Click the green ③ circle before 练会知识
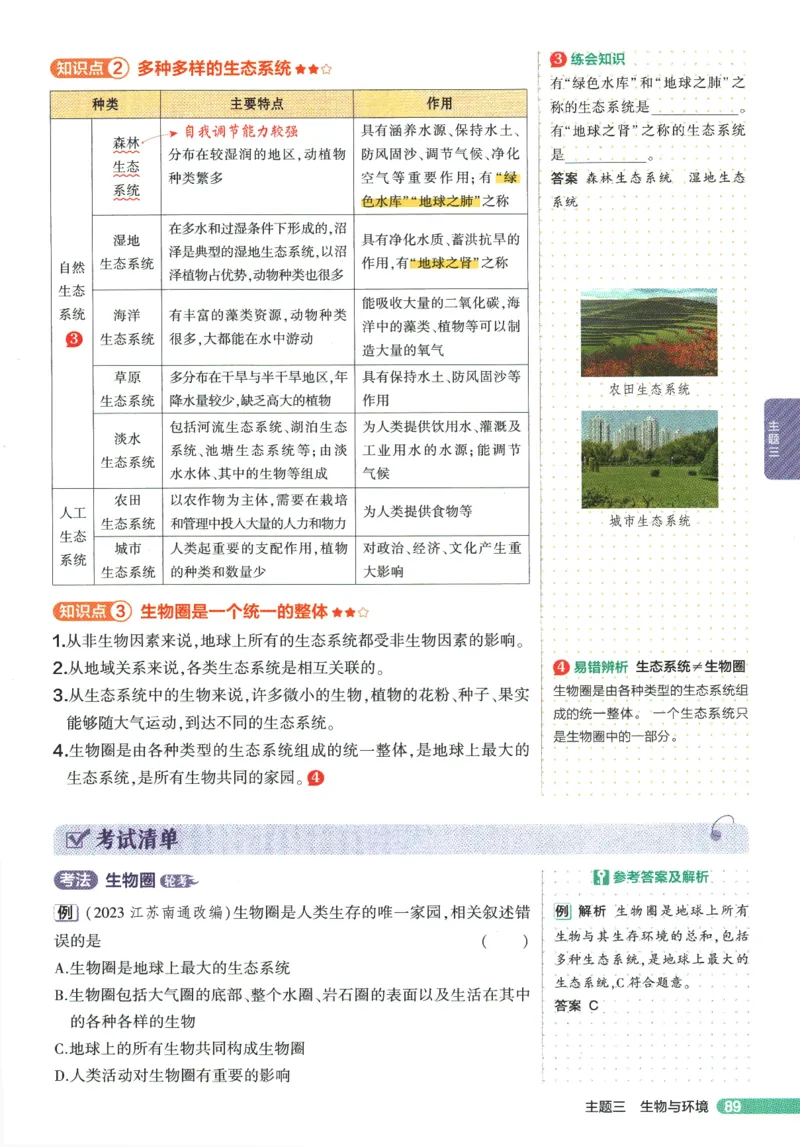This screenshot has width=800, height=1147. coord(556,57)
